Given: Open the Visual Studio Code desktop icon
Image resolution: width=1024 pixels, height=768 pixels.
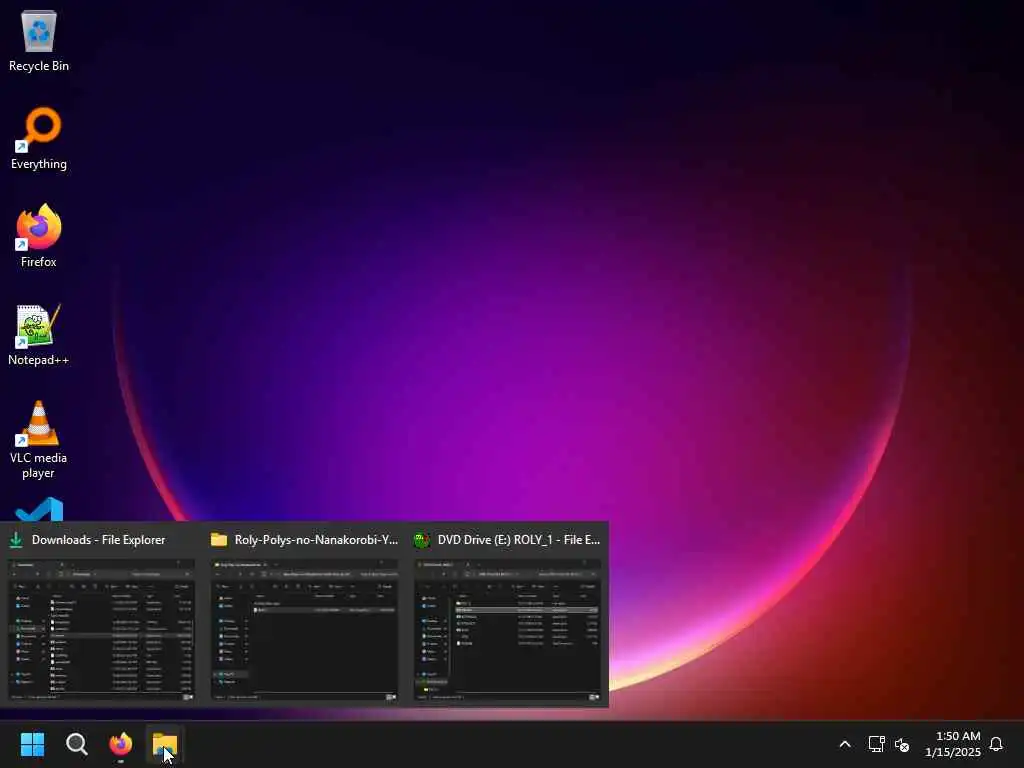Looking at the screenshot, I should pos(39,510).
